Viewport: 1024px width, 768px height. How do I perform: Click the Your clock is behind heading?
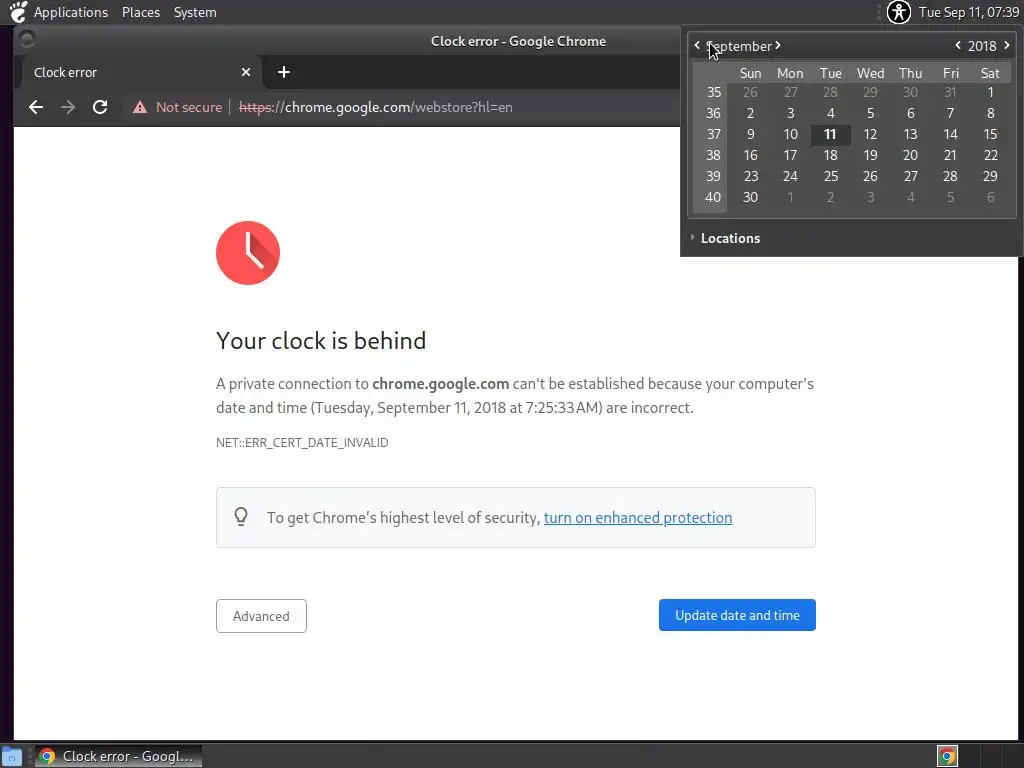tap(321, 341)
